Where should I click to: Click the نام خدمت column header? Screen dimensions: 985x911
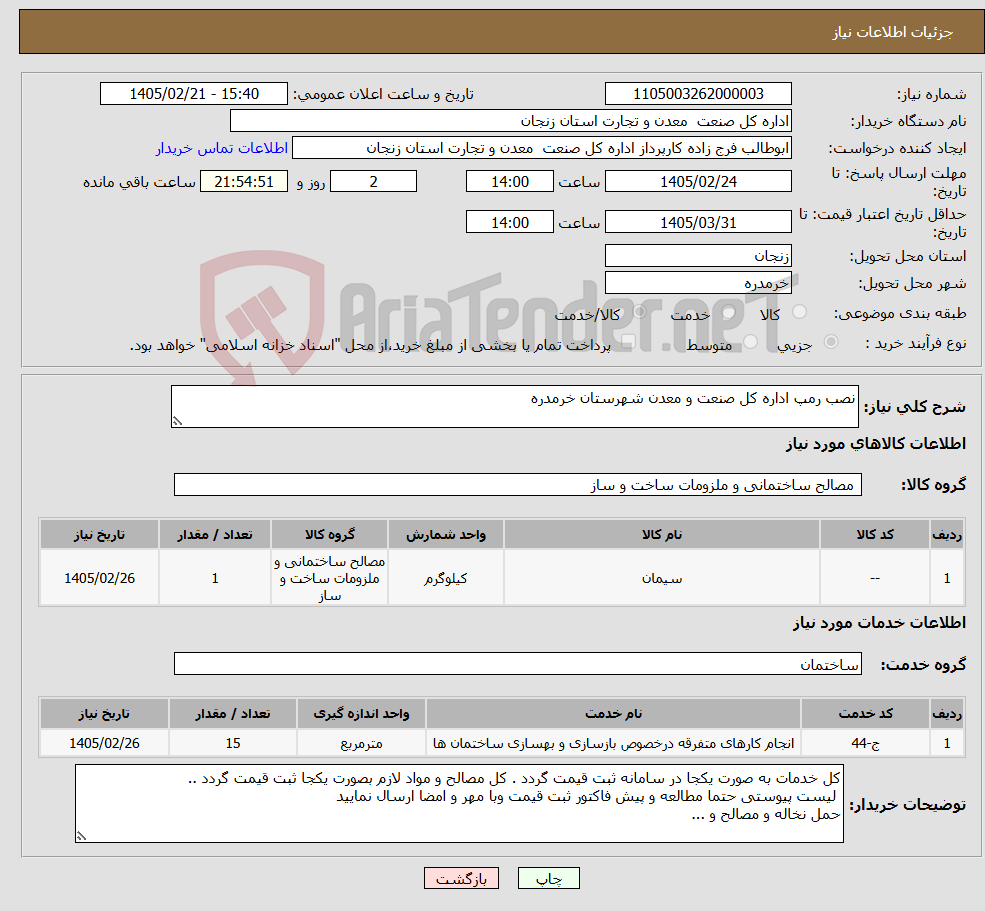(613, 713)
